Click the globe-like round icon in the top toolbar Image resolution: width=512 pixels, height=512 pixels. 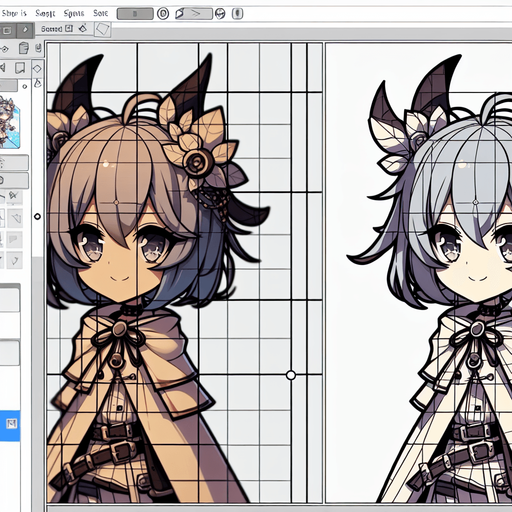(220, 14)
